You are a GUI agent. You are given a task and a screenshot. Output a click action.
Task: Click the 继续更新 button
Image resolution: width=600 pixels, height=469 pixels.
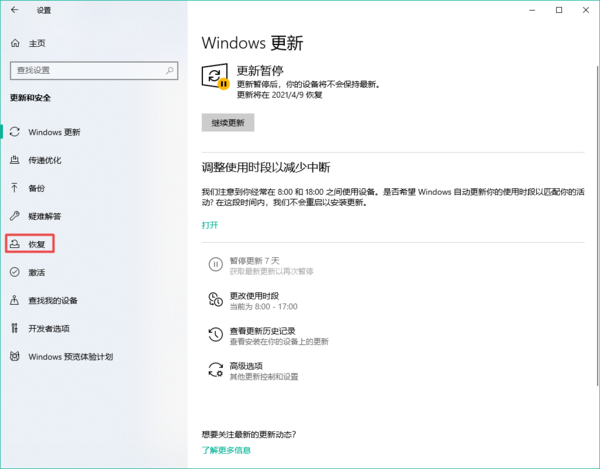pyautogui.click(x=228, y=122)
